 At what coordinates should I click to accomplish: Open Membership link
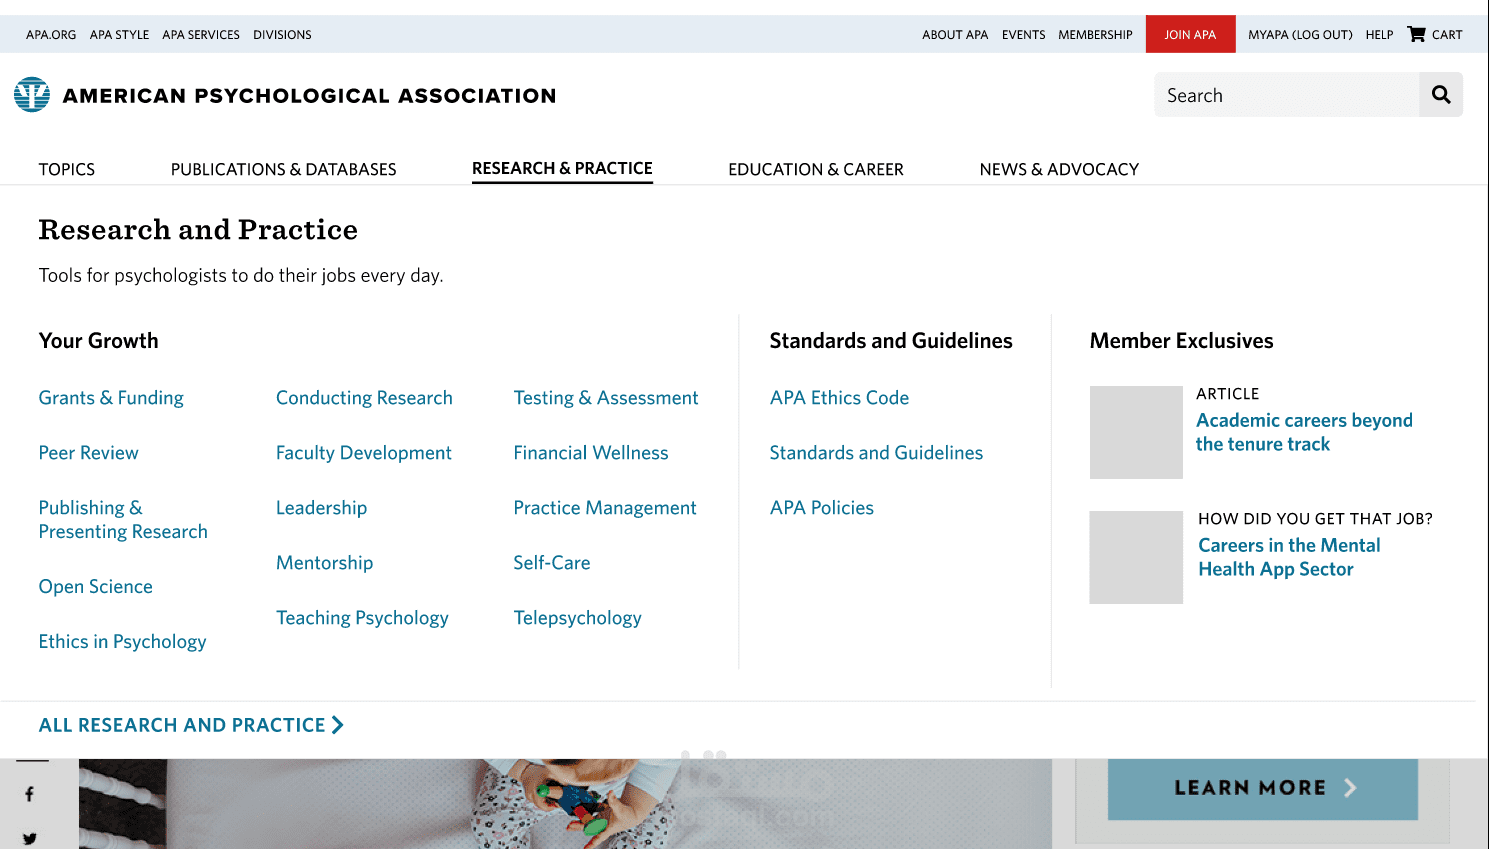1095,34
